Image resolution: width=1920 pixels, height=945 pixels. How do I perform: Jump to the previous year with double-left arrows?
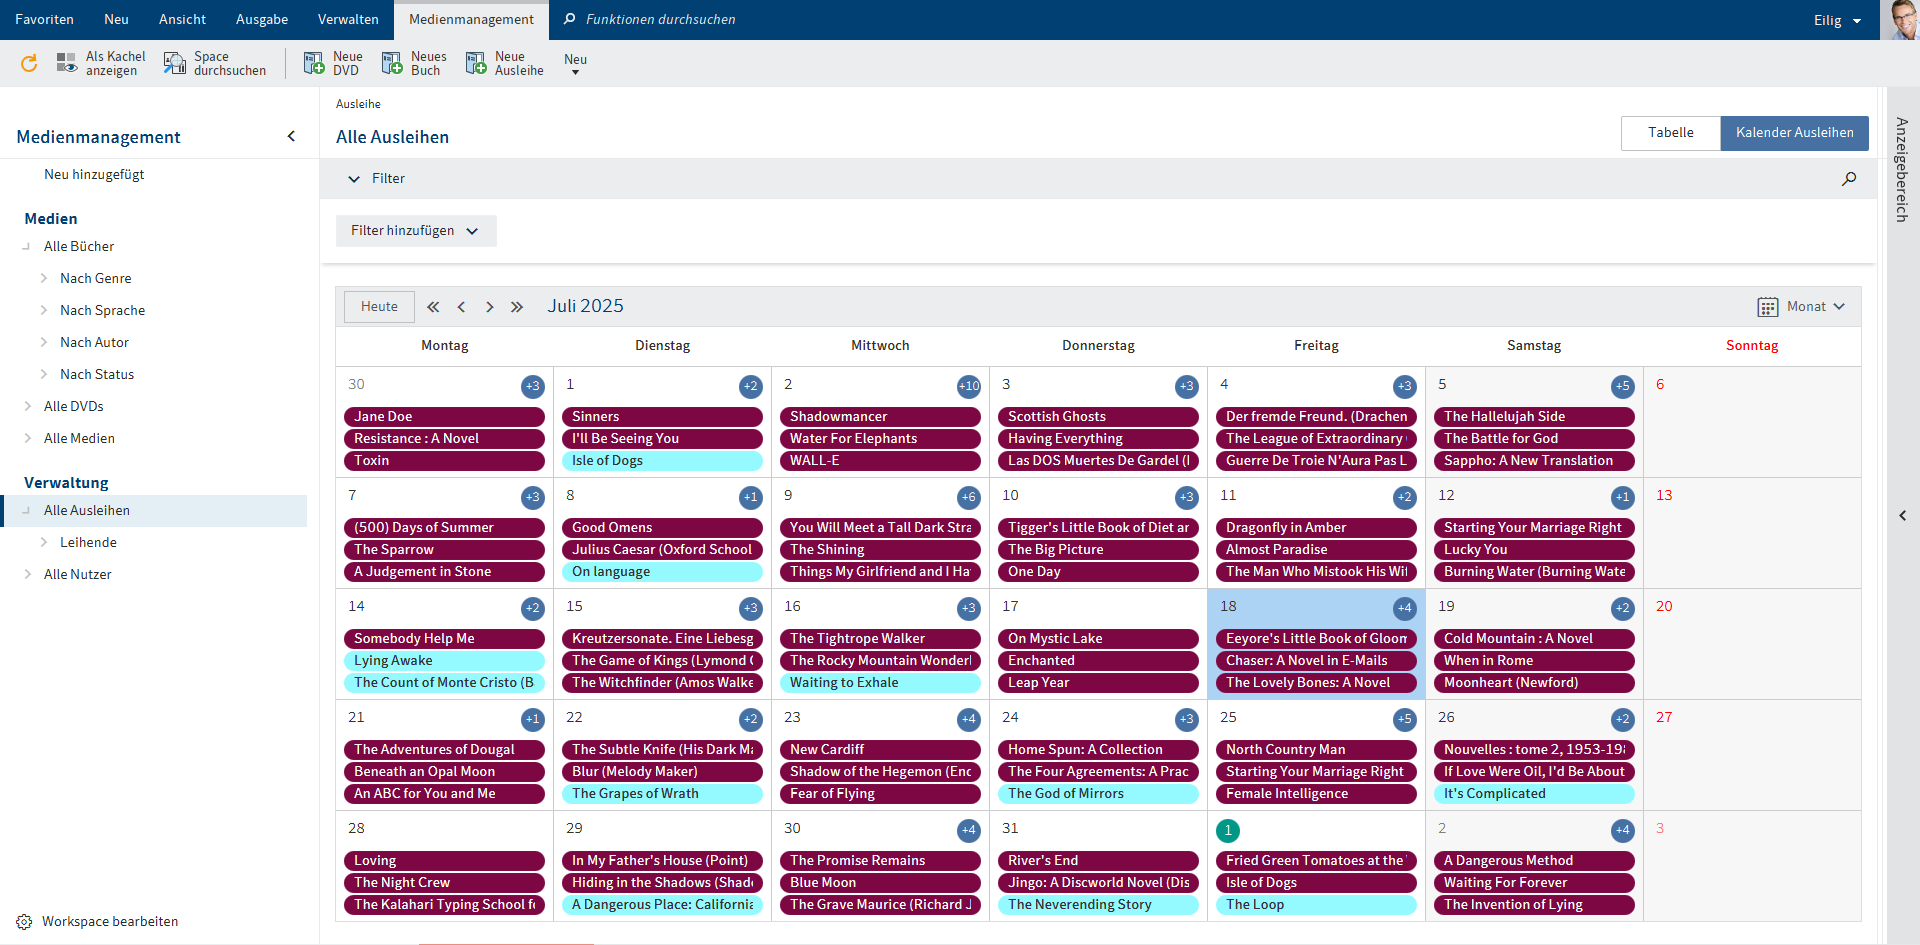click(x=433, y=307)
